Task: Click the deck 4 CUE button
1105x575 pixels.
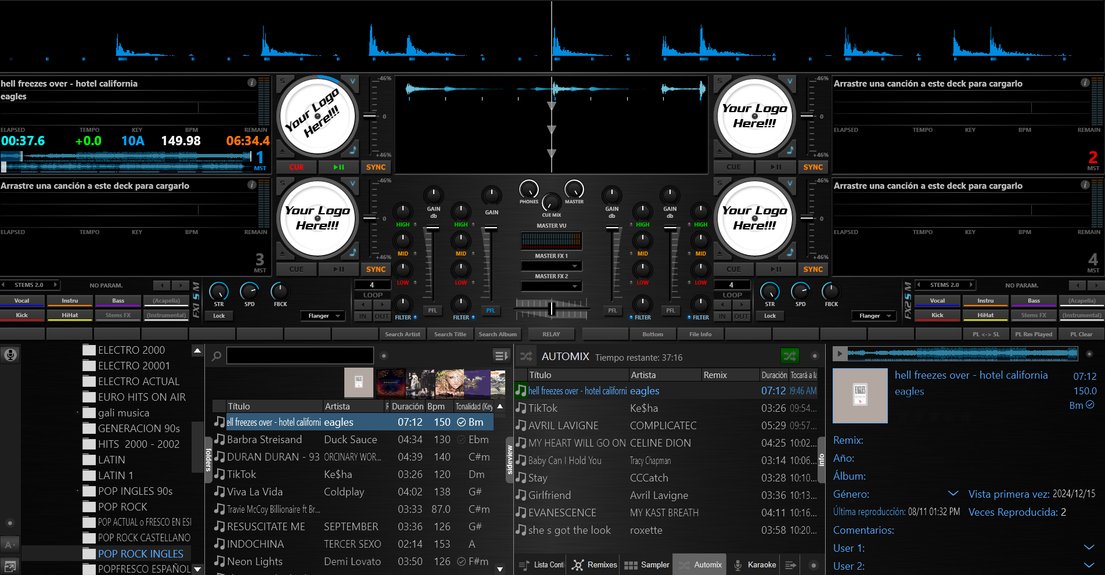Action: click(x=734, y=269)
